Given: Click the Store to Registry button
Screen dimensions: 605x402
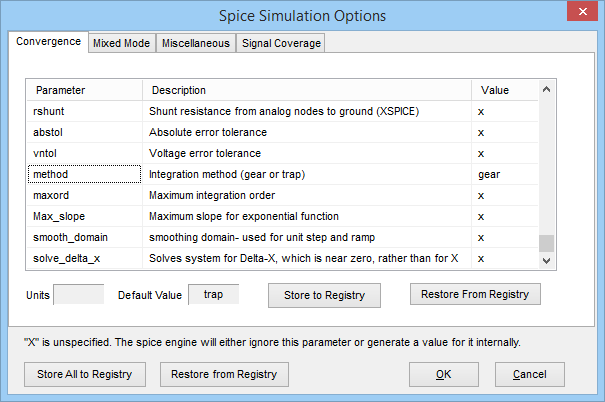Looking at the screenshot, I should coord(324,295).
